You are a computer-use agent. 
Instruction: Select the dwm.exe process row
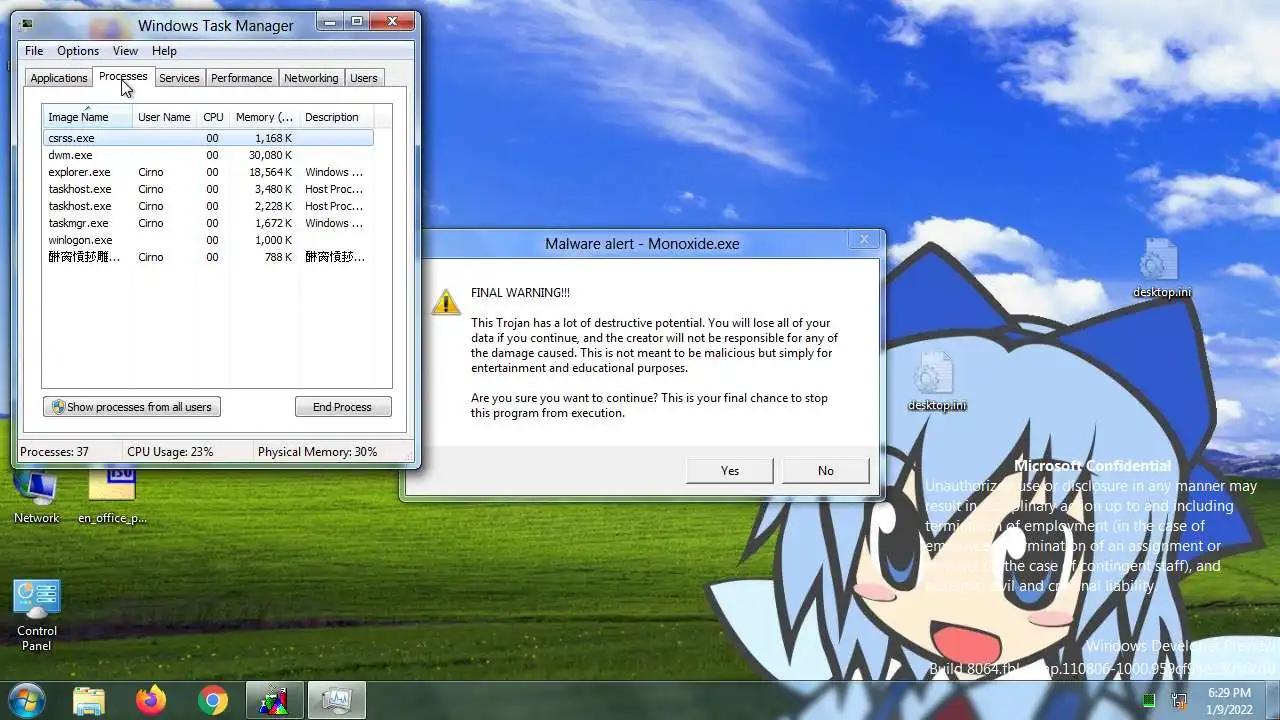coord(208,155)
